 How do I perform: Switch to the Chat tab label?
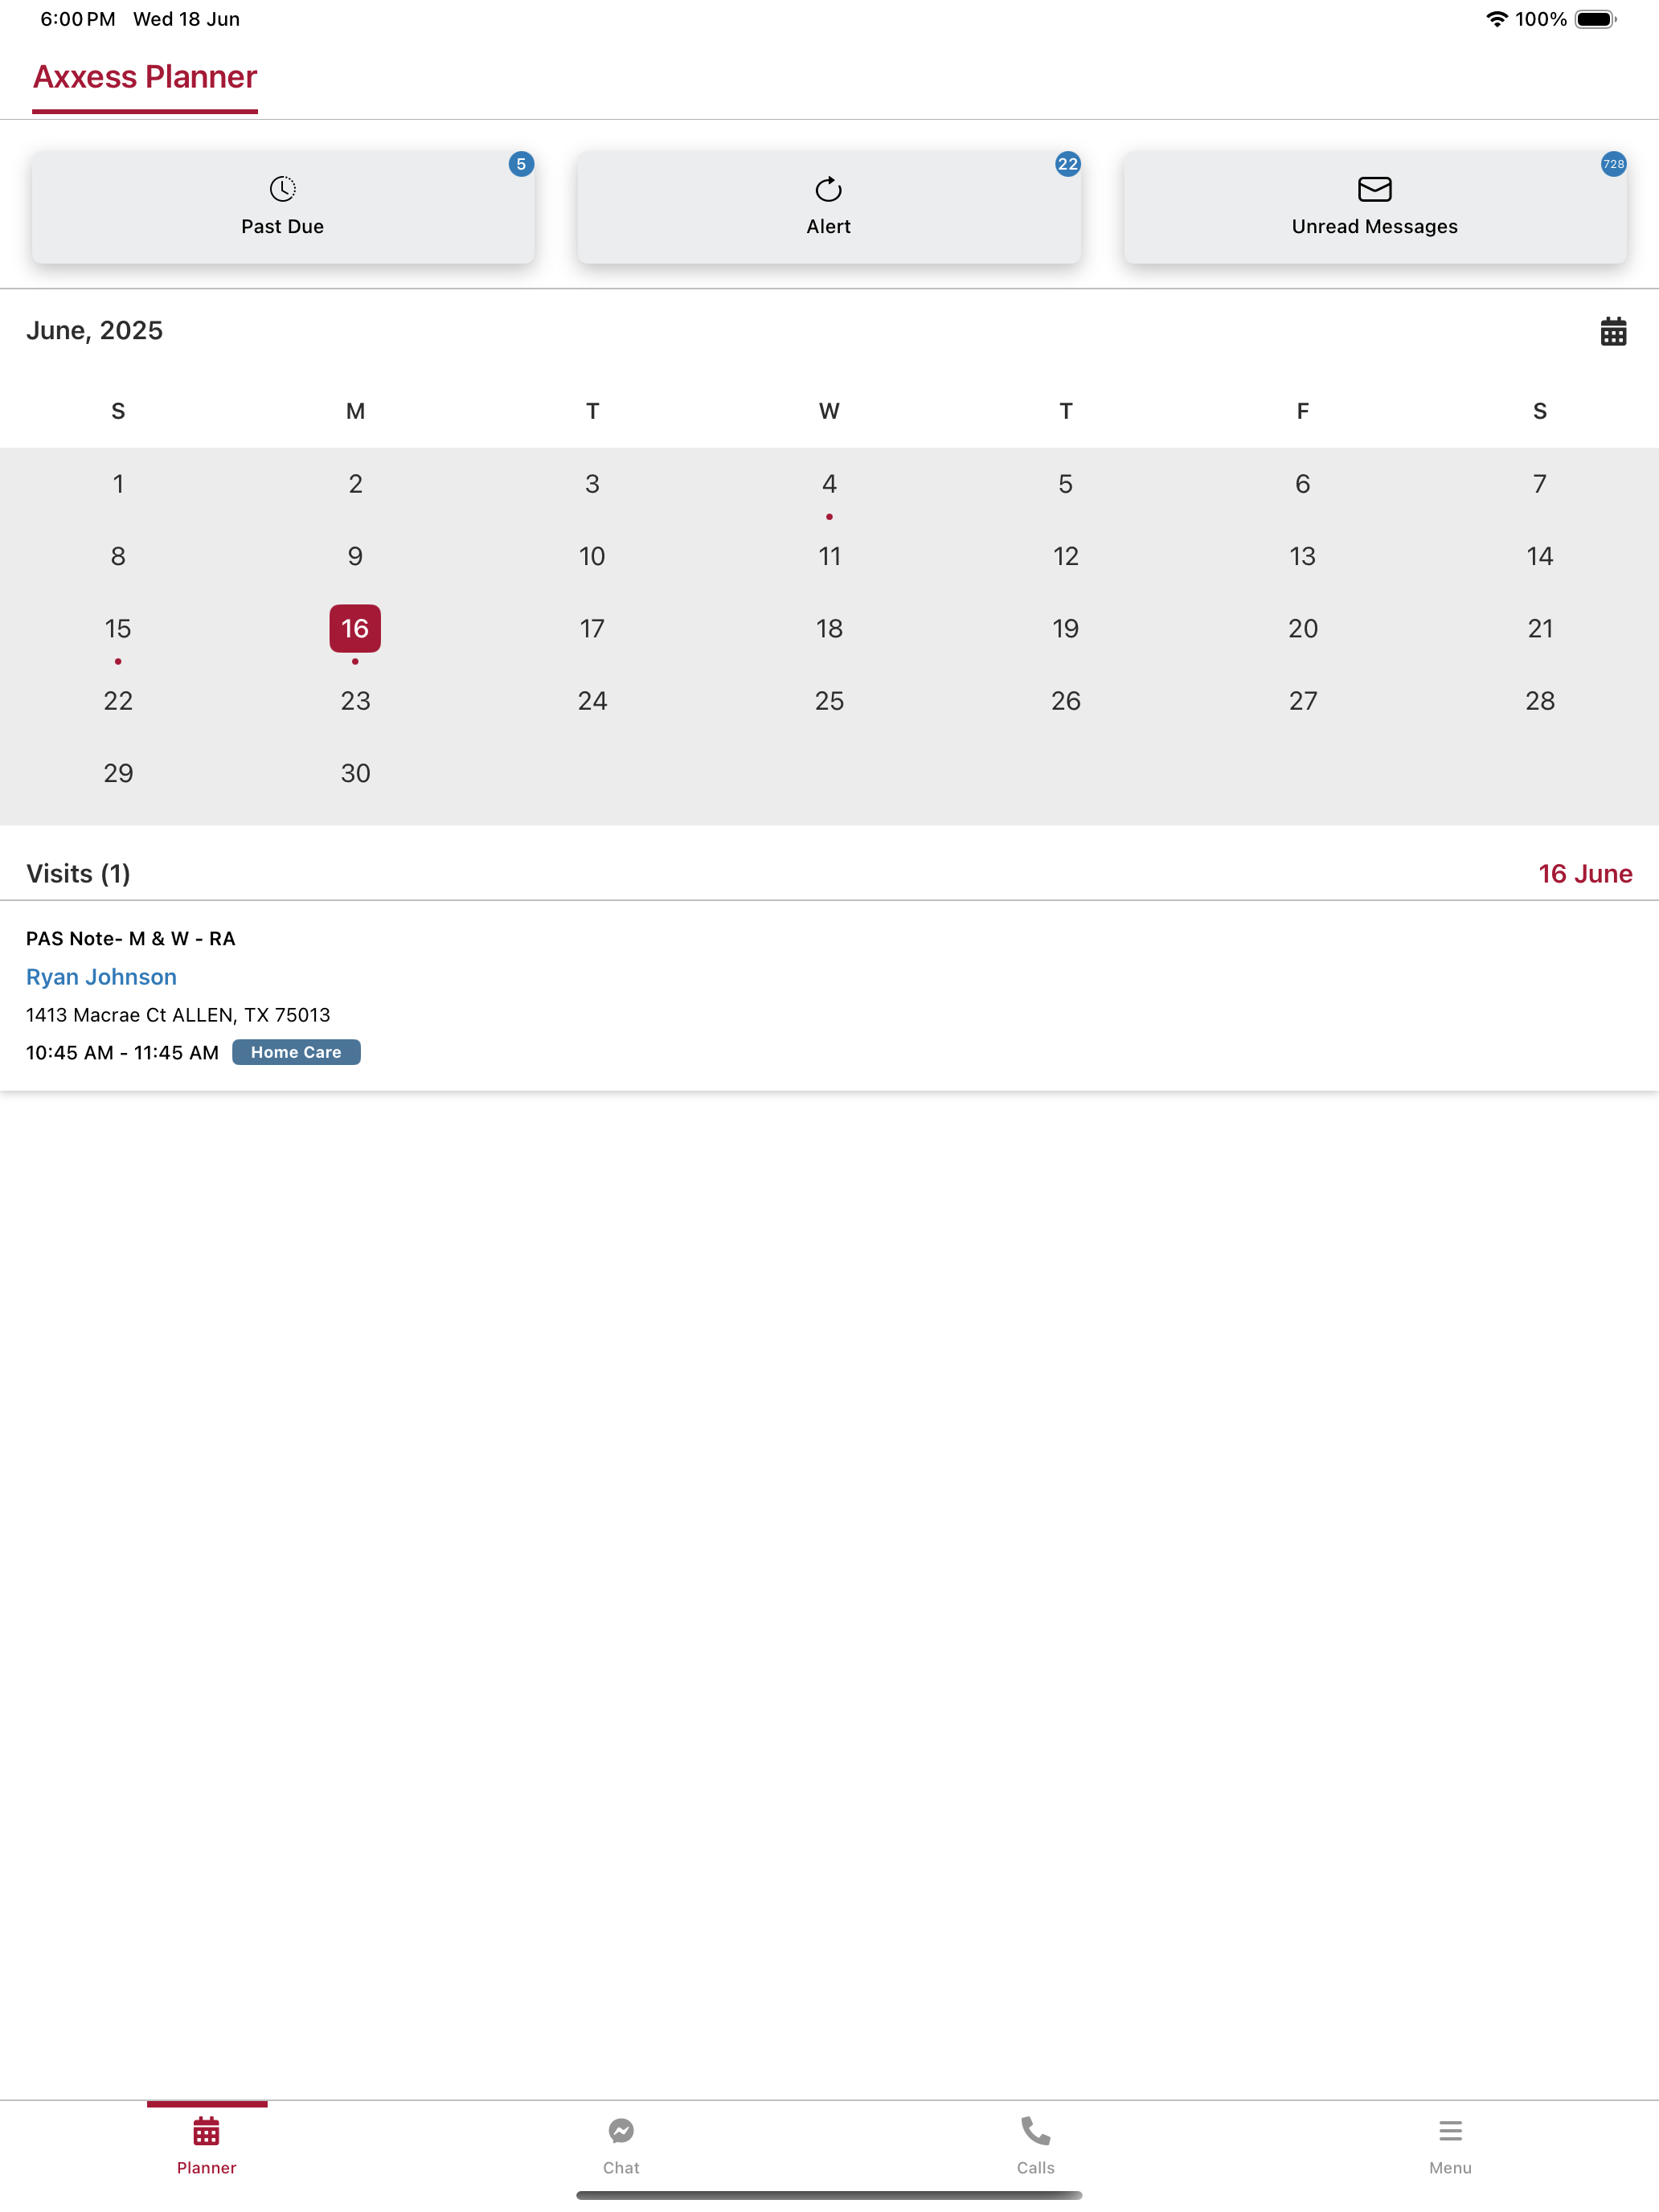tap(621, 2168)
